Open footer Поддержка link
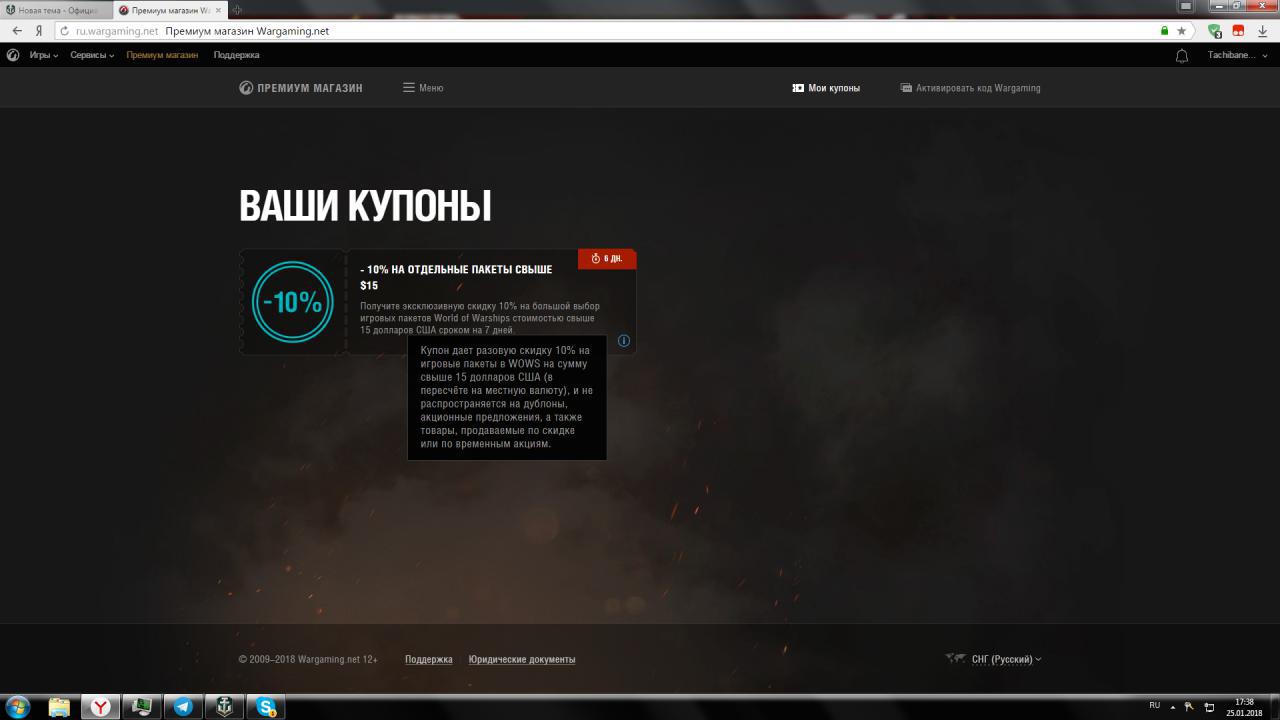Viewport: 1280px width, 720px height. [428, 659]
